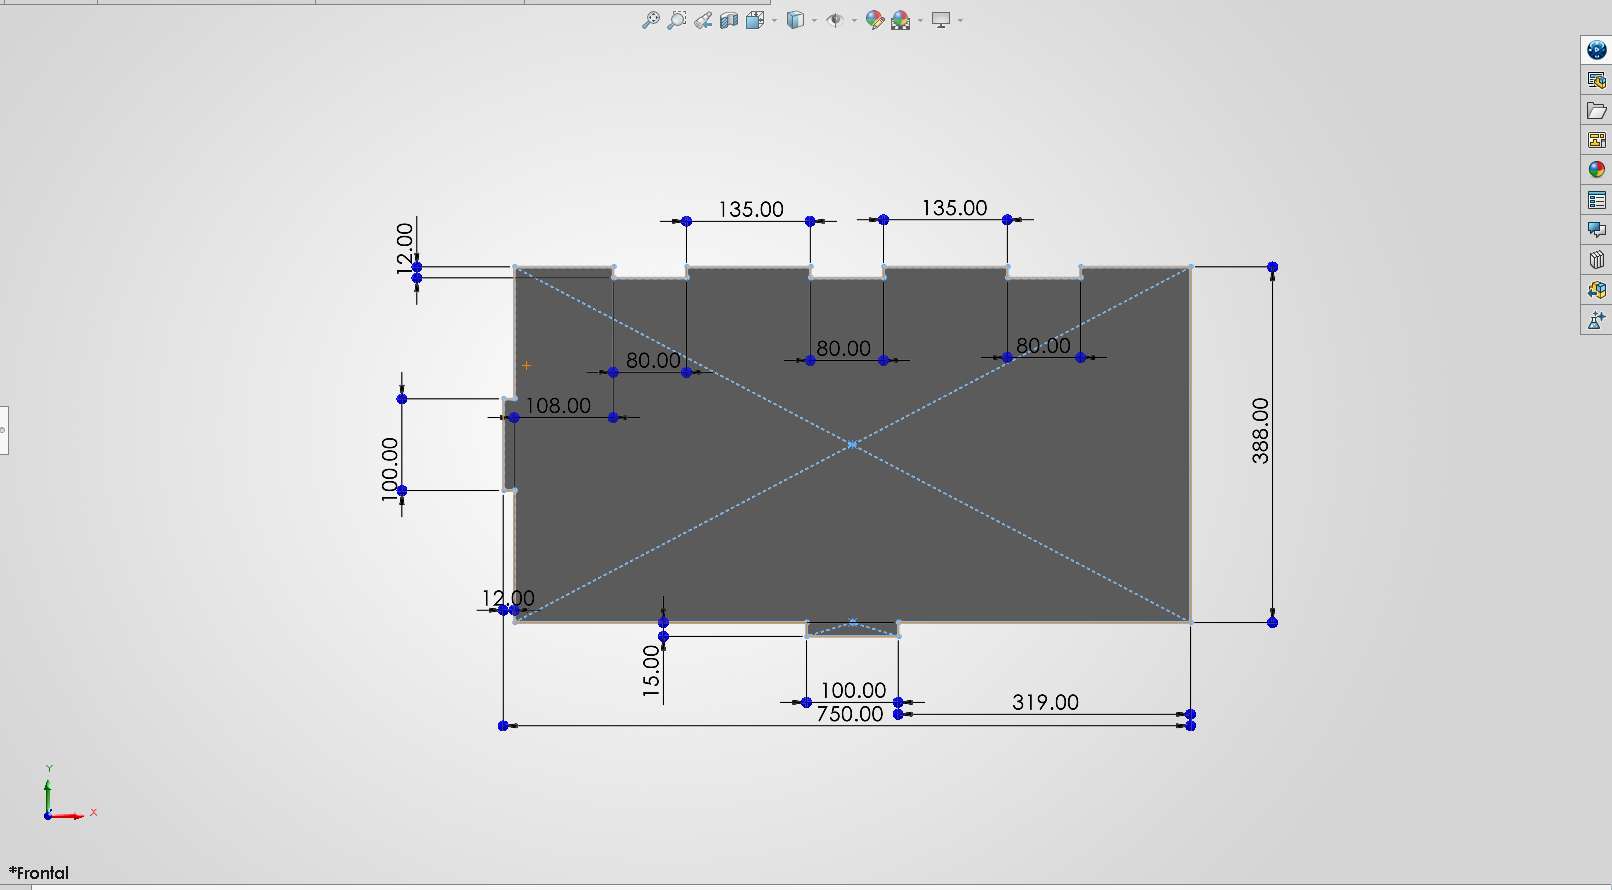1612x890 pixels.
Task: Expand the View Settings dropdown arrow
Action: [960, 20]
